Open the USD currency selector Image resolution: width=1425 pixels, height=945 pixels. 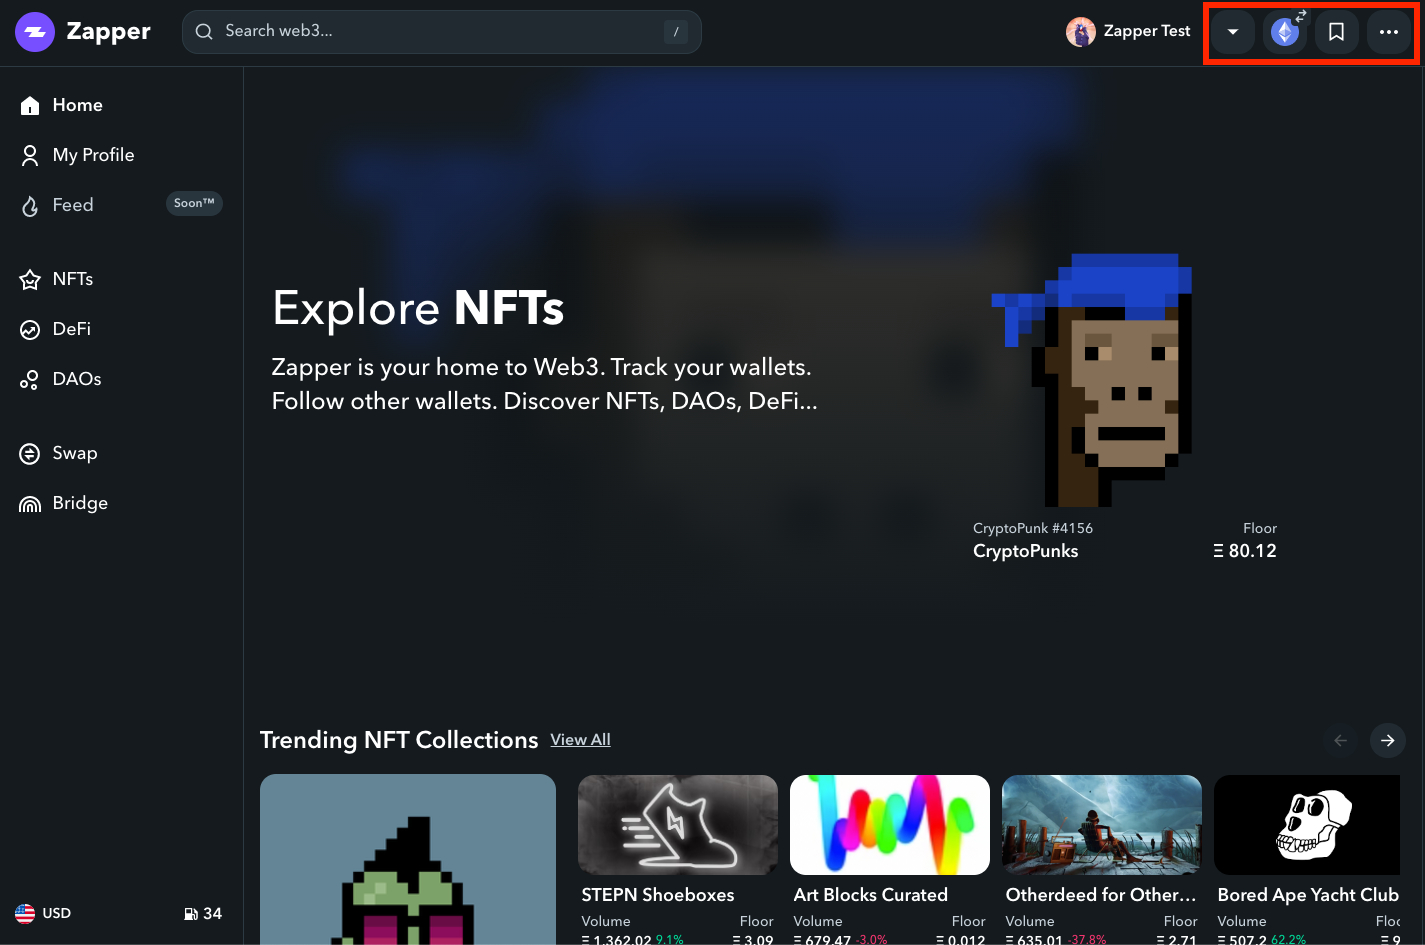[x=43, y=913]
